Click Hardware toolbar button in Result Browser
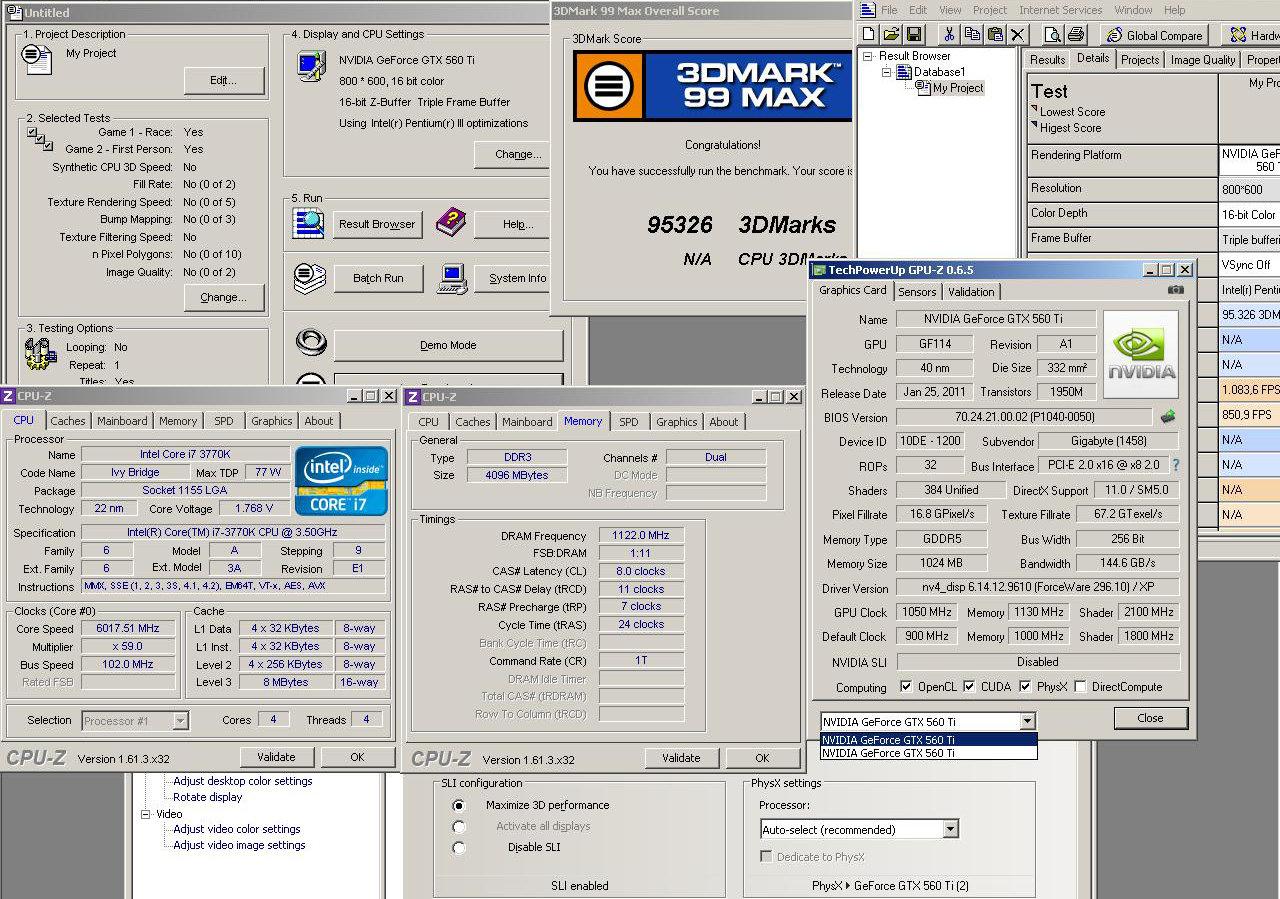This screenshot has width=1280, height=899. click(x=1250, y=35)
